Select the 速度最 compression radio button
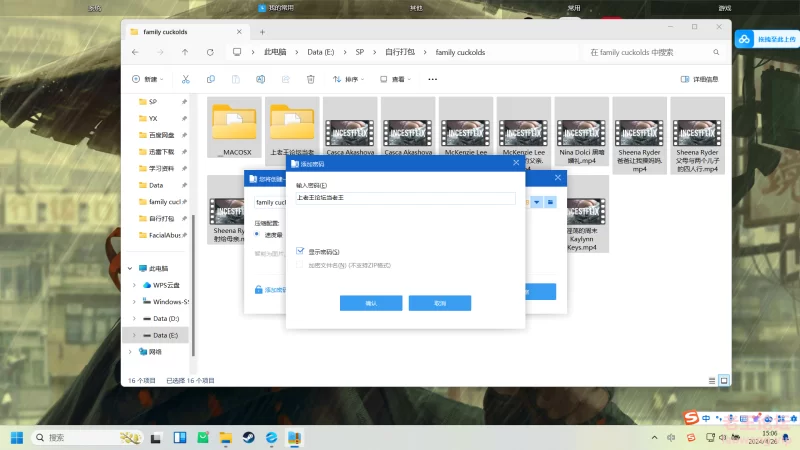The height and width of the screenshot is (450, 800). pyautogui.click(x=257, y=234)
